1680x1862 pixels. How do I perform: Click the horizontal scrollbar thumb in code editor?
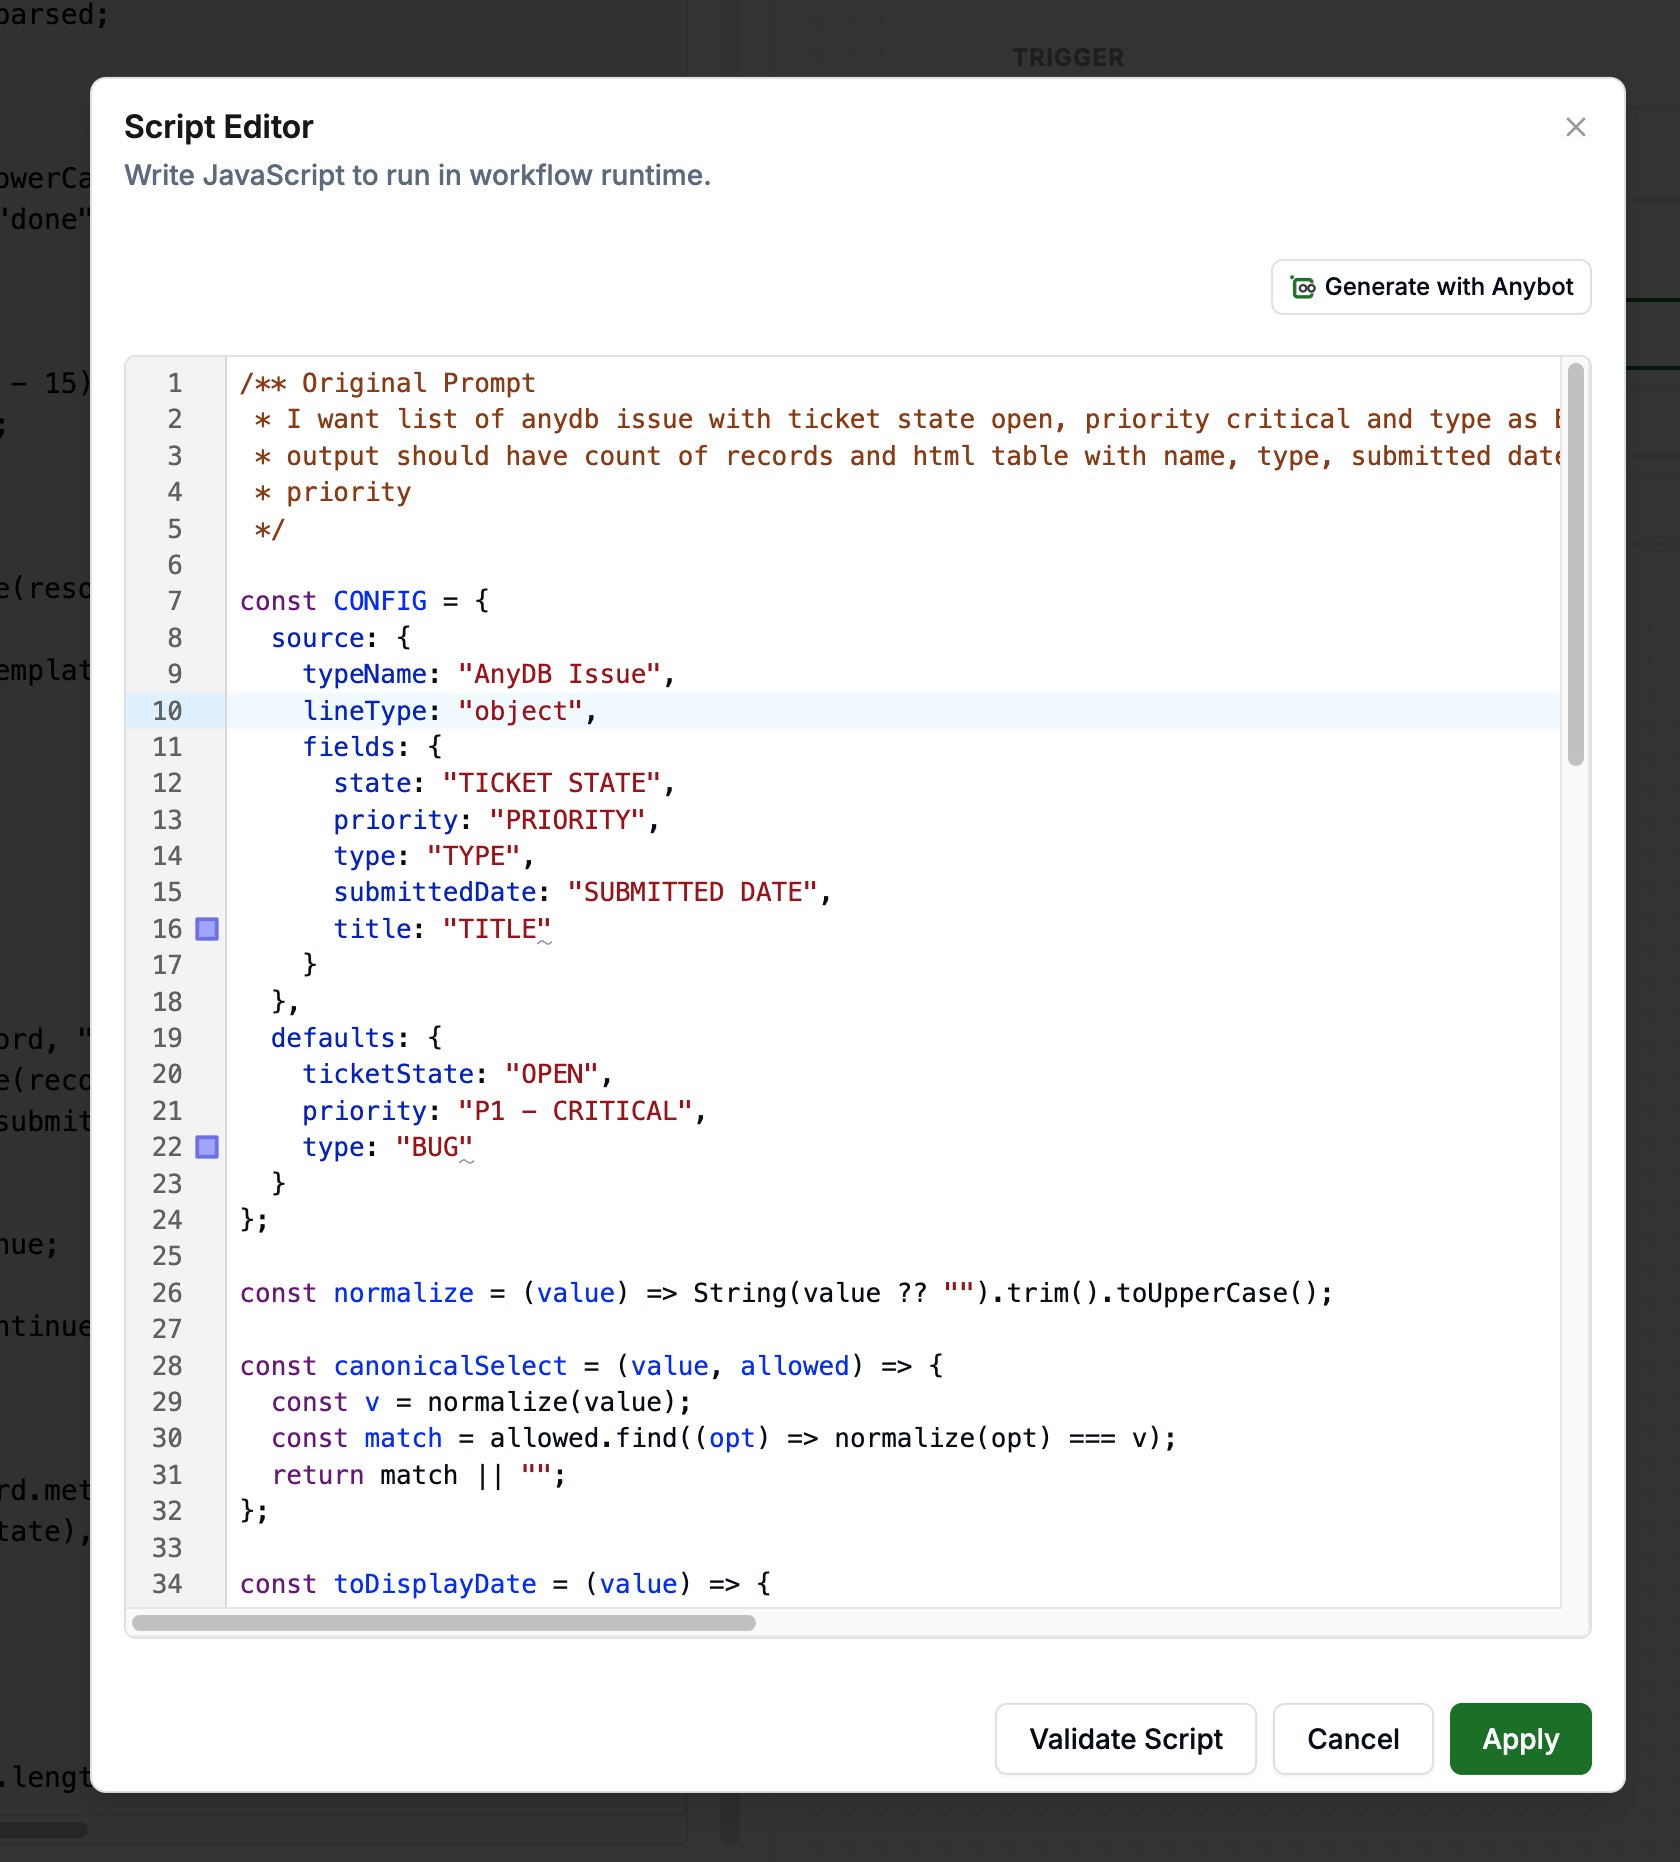pyautogui.click(x=444, y=1622)
